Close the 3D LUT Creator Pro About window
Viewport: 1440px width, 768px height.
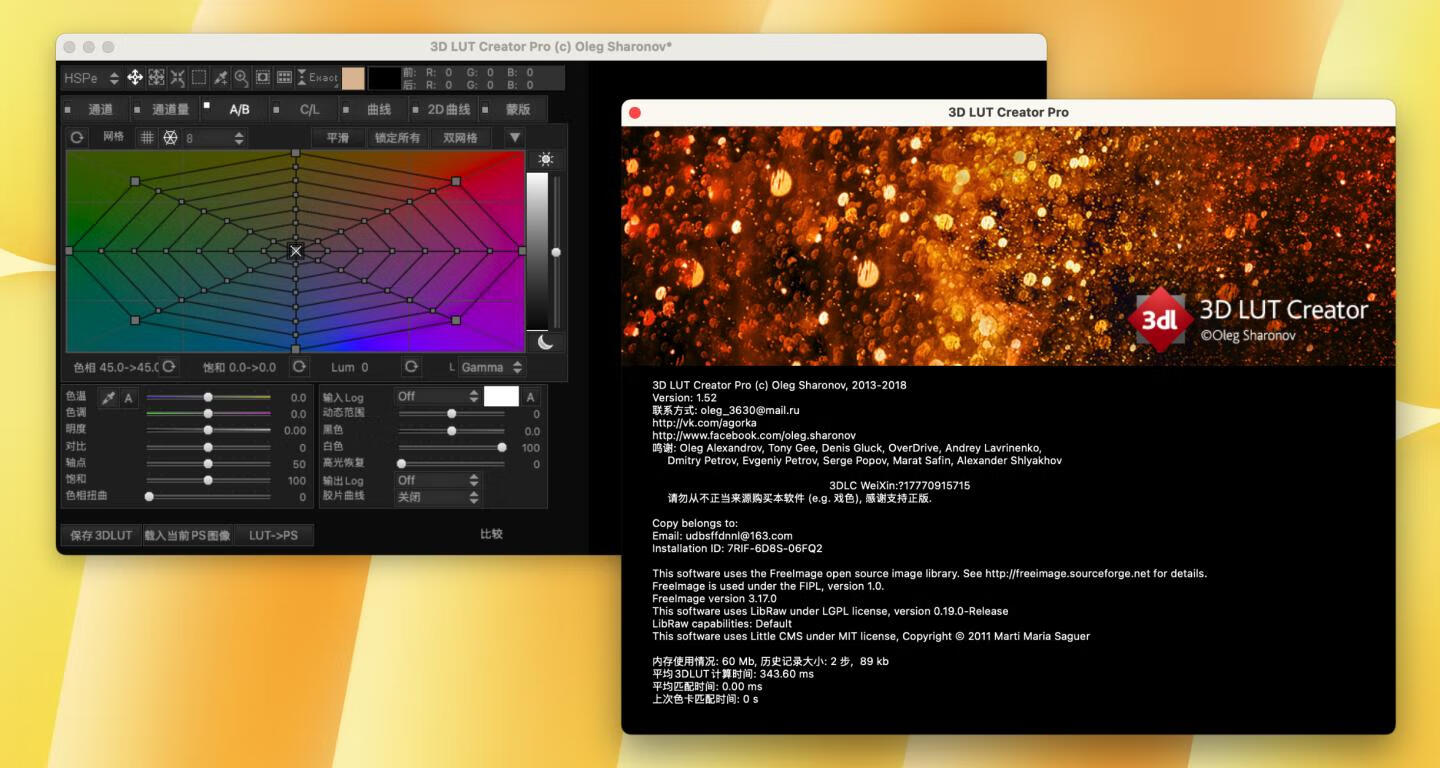(634, 113)
